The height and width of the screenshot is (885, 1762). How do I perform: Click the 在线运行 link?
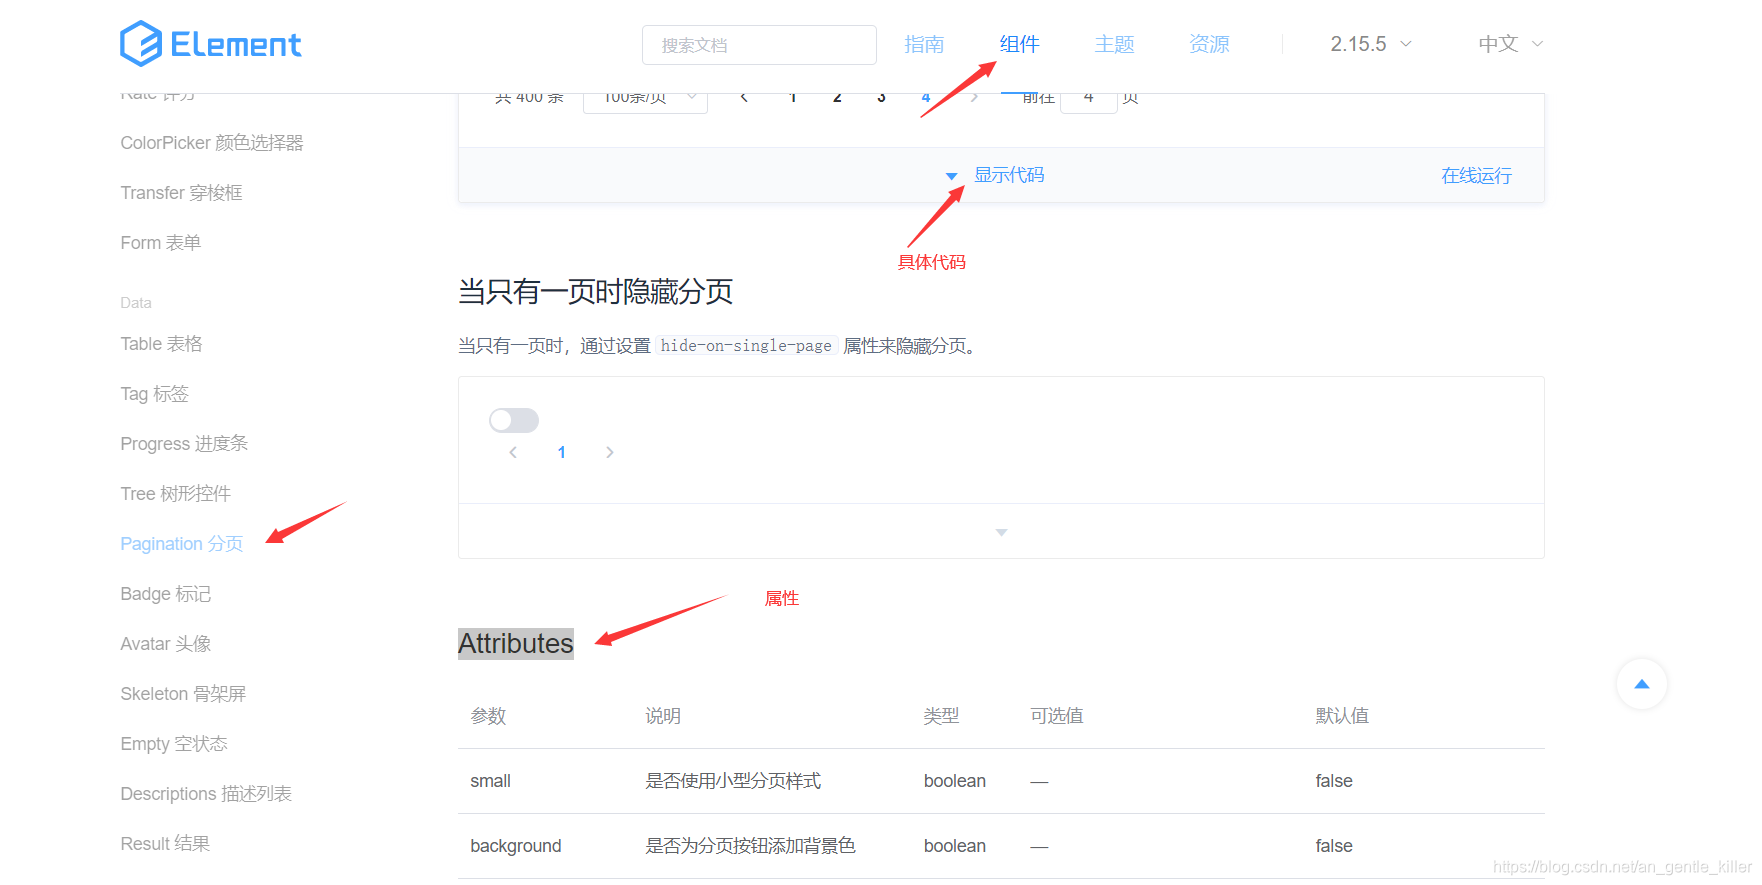pos(1476,176)
